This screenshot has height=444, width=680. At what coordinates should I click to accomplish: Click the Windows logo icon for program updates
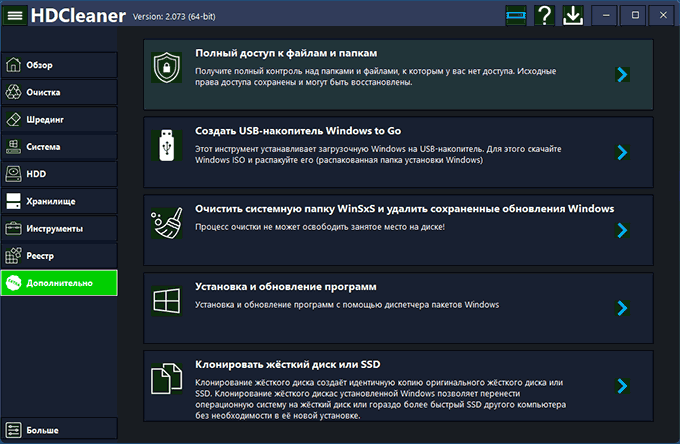click(164, 301)
